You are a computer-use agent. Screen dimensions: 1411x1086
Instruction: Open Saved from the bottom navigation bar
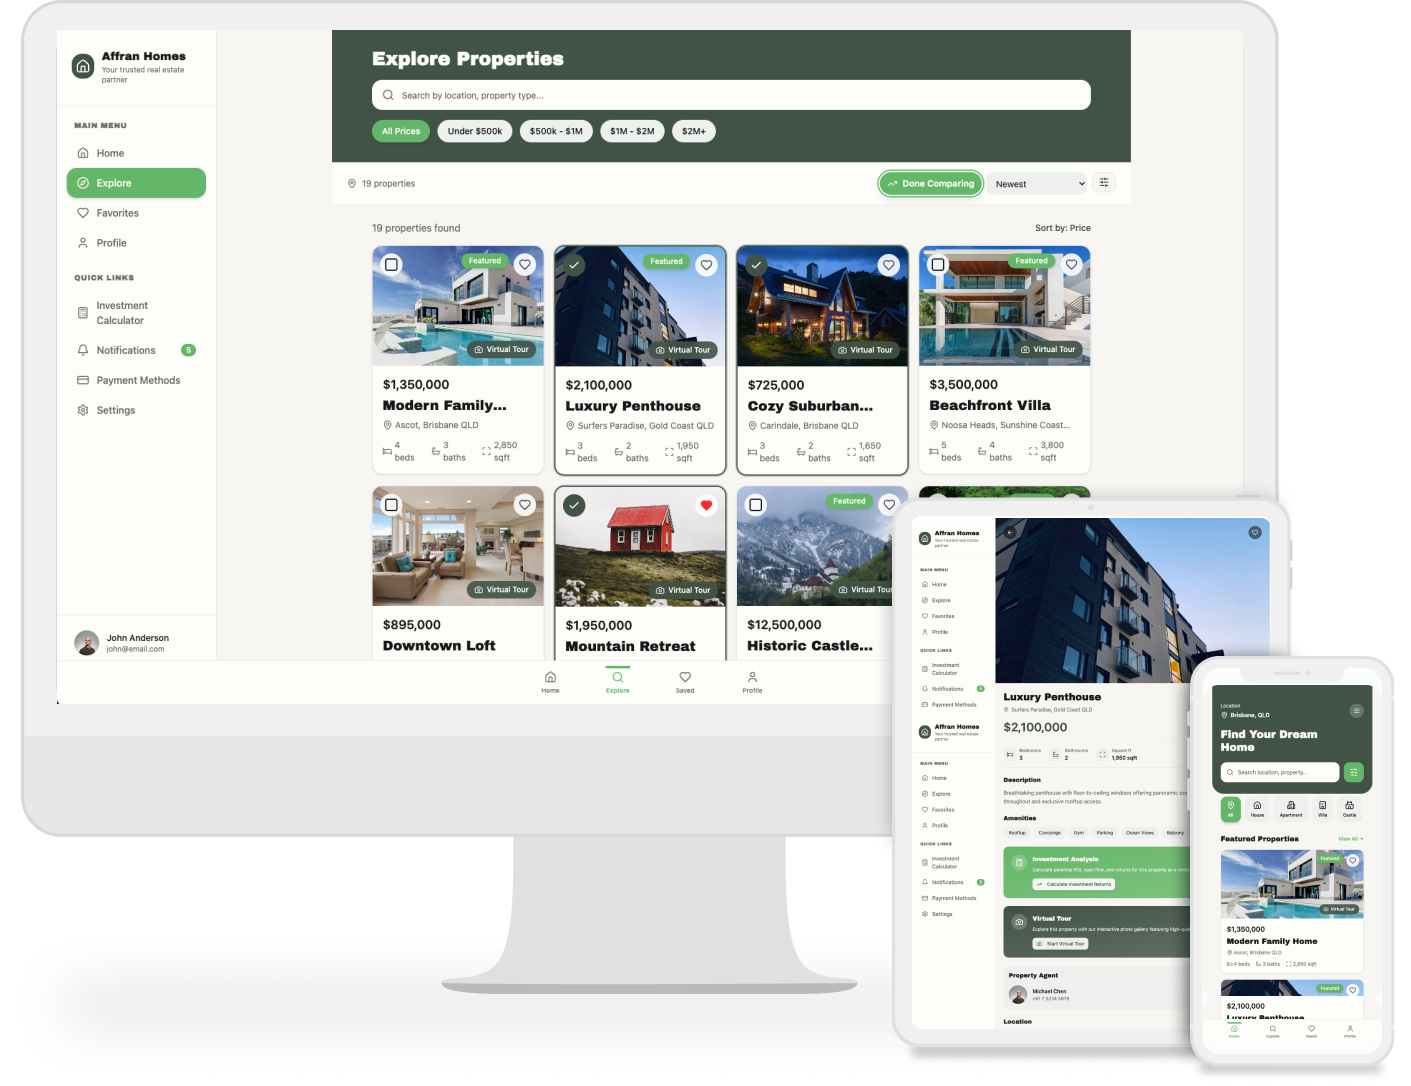point(685,682)
